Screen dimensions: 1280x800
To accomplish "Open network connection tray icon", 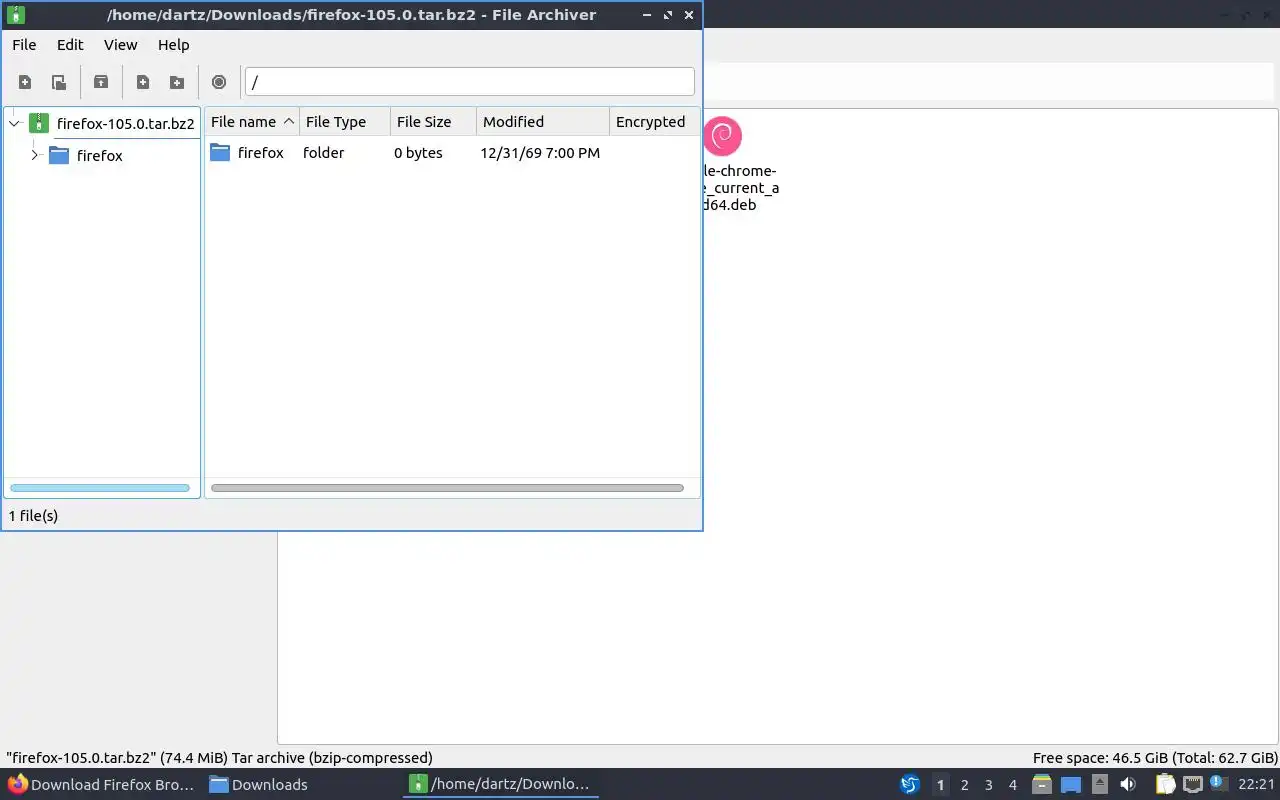I will [1193, 784].
